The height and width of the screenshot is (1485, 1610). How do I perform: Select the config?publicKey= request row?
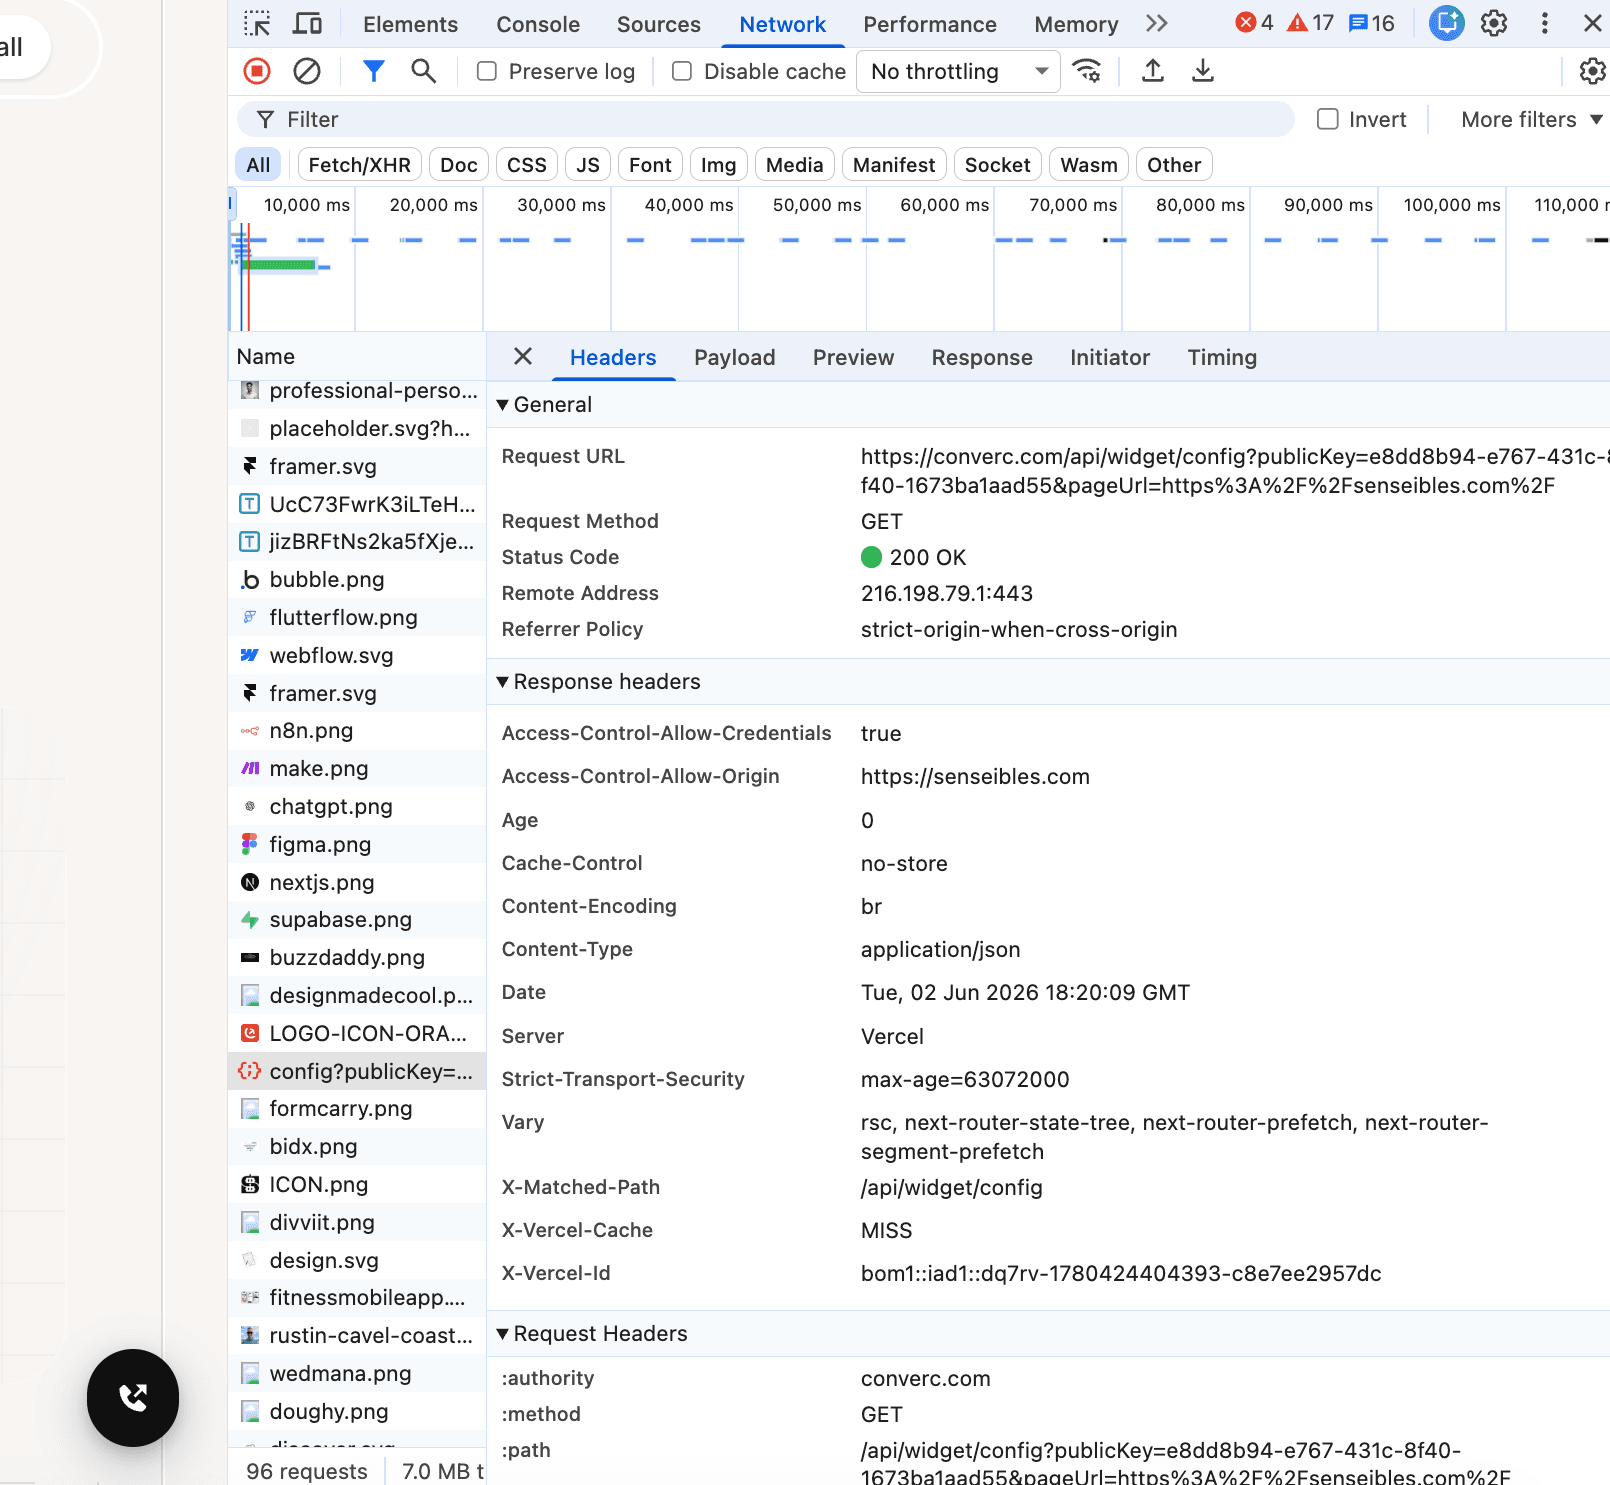(357, 1071)
